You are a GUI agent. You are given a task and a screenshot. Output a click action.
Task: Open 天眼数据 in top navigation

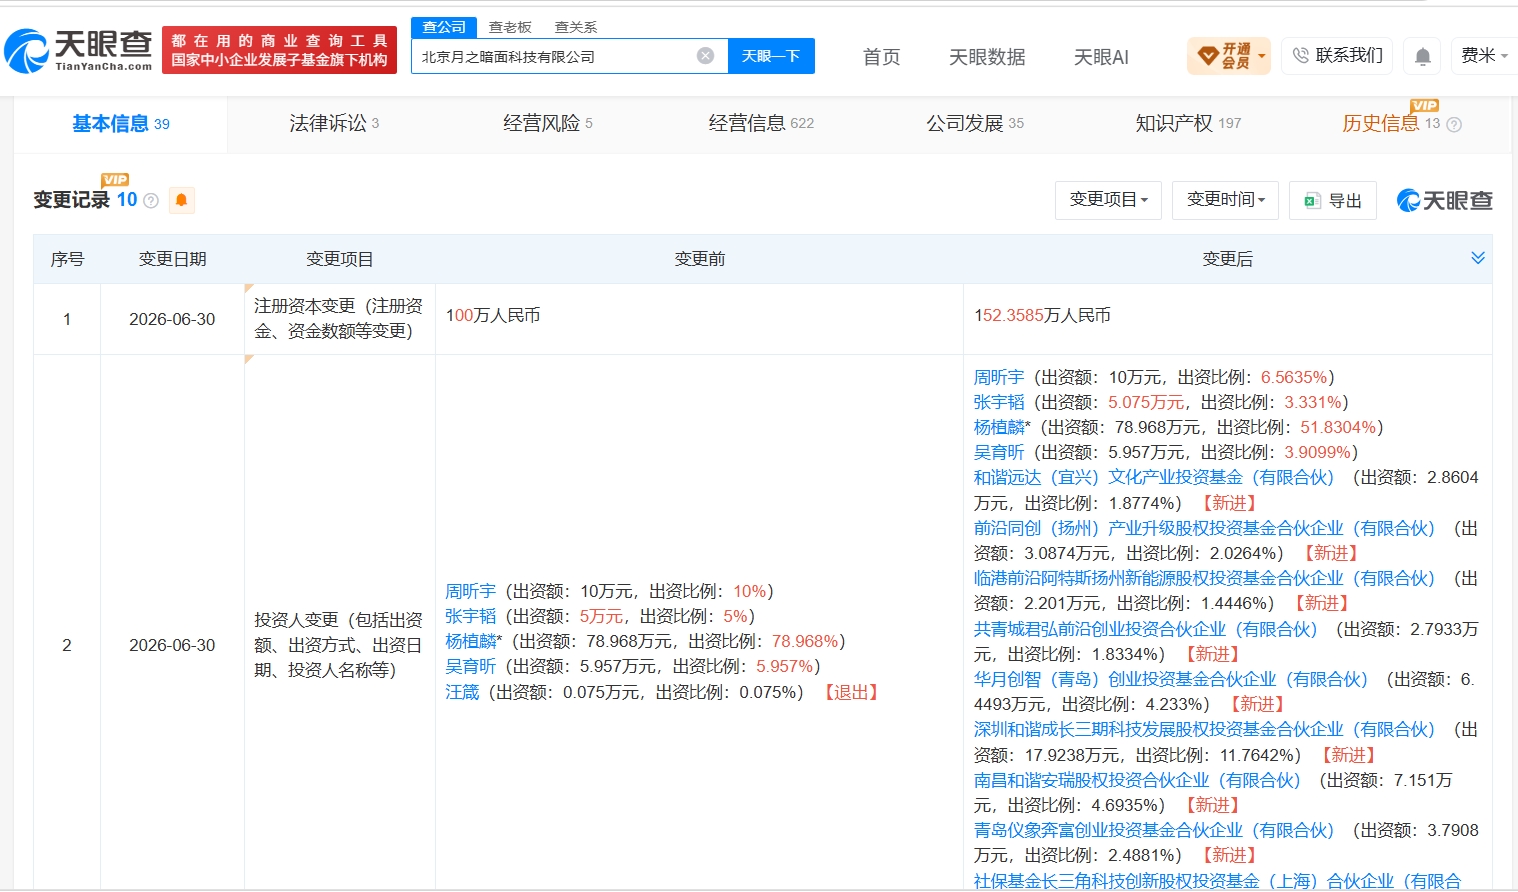(x=987, y=57)
